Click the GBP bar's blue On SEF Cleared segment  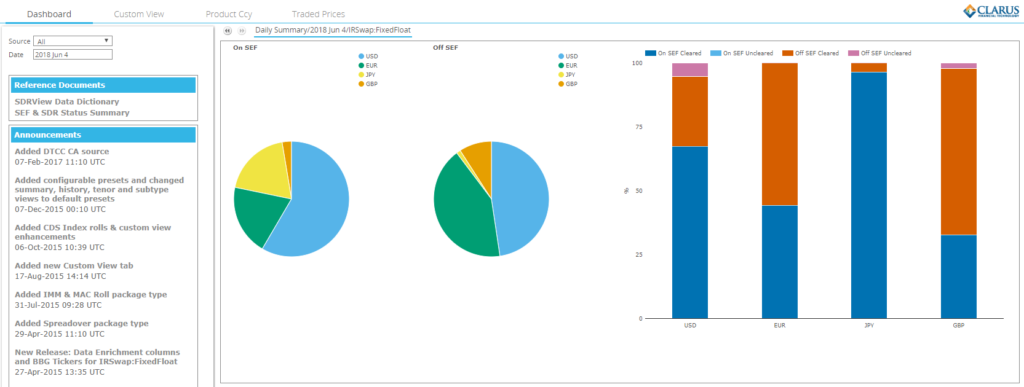click(959, 277)
